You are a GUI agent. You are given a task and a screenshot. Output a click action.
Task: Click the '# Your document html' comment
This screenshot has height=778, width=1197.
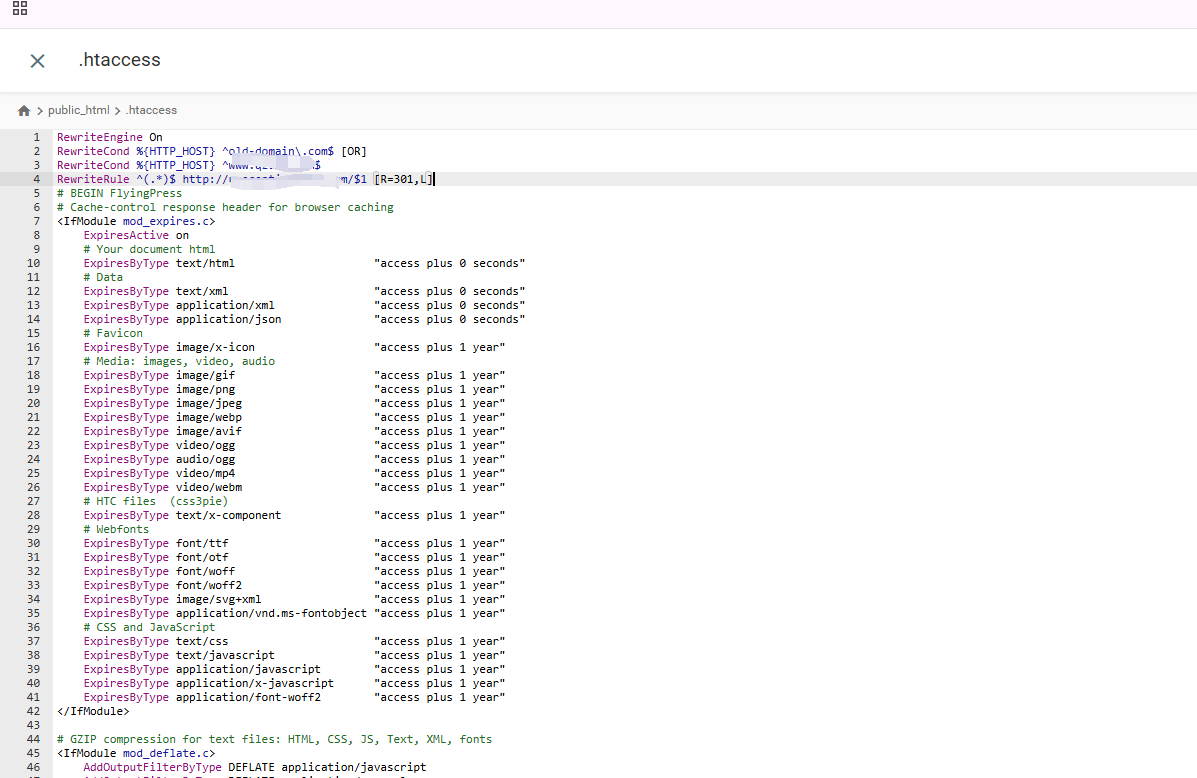[149, 249]
